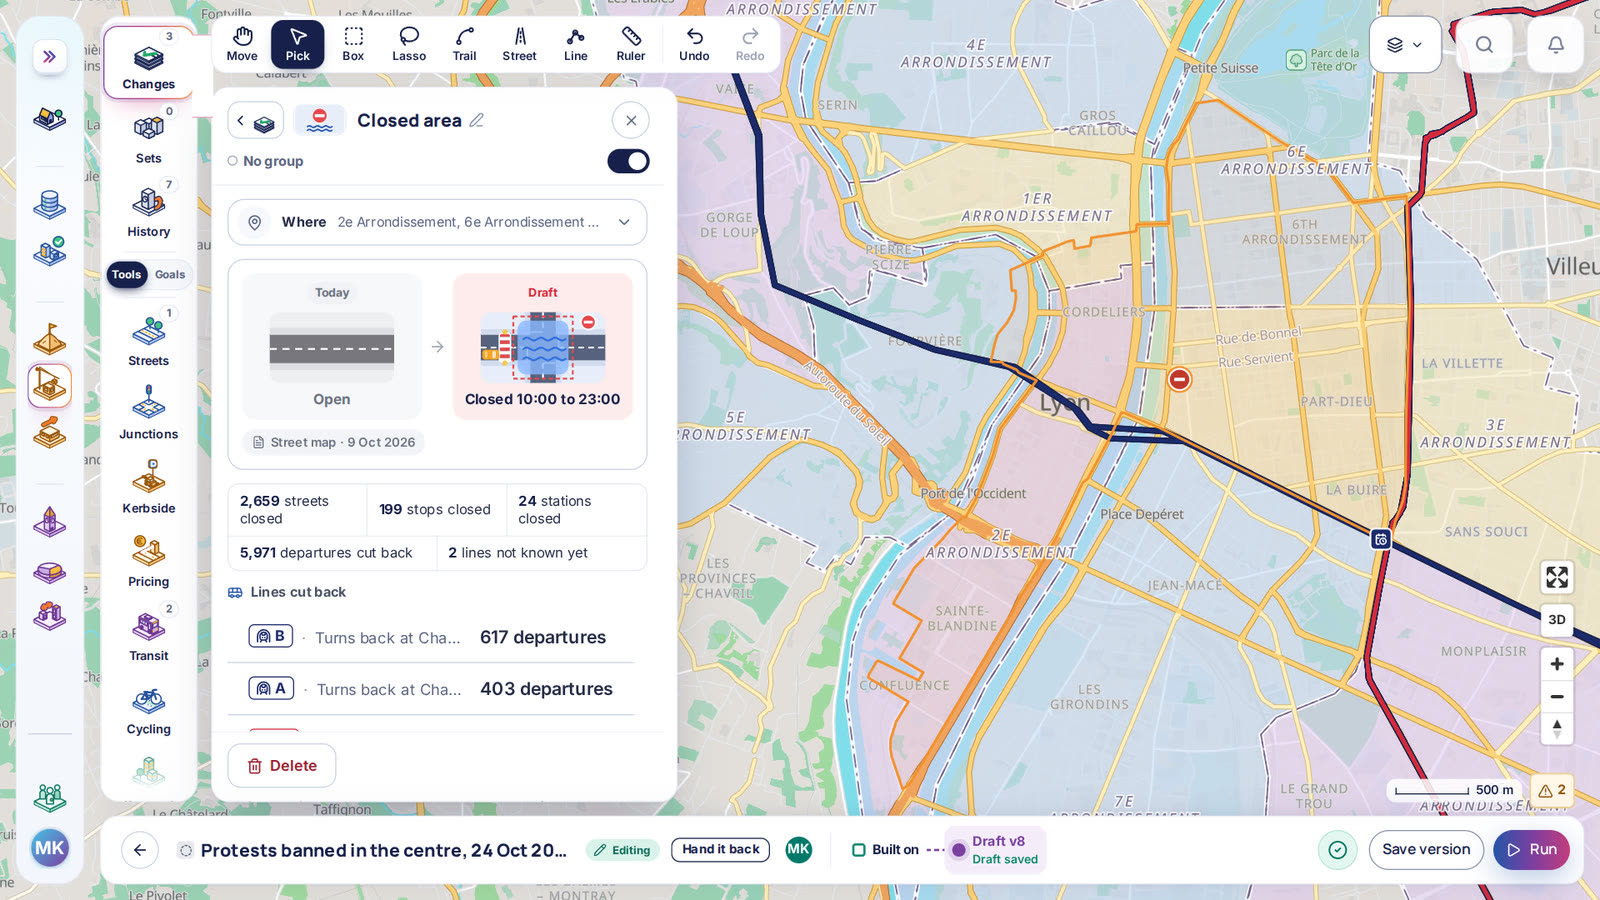Open the History panel
The width and height of the screenshot is (1600, 900).
[149, 210]
